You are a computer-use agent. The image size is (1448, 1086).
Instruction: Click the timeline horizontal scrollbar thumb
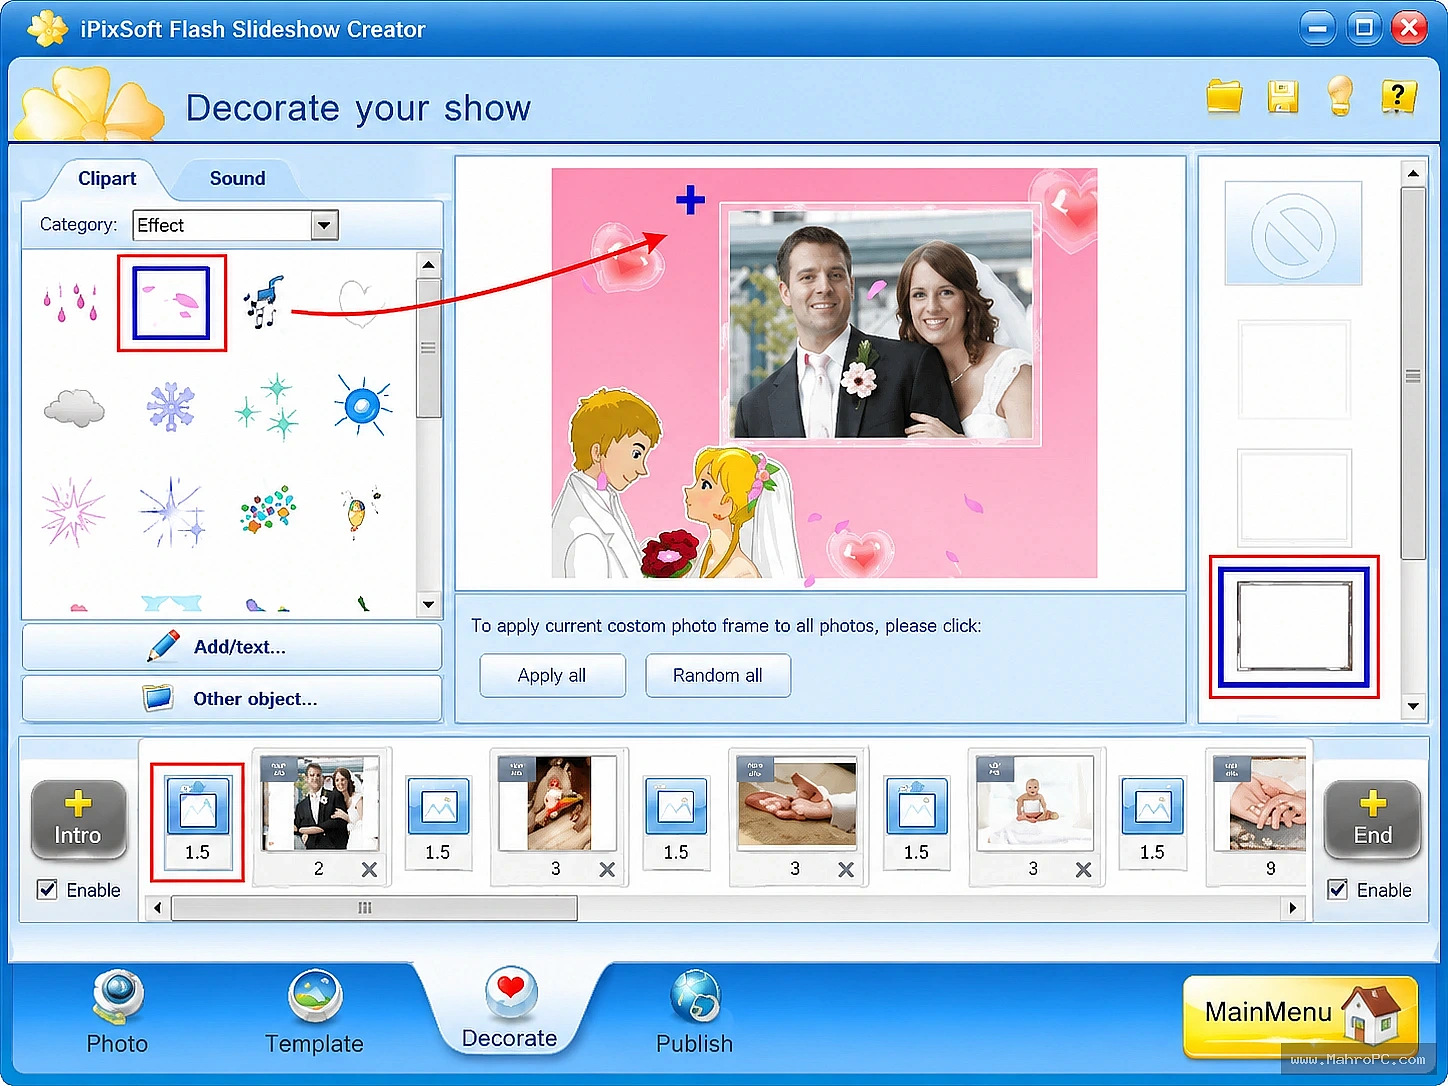374,908
